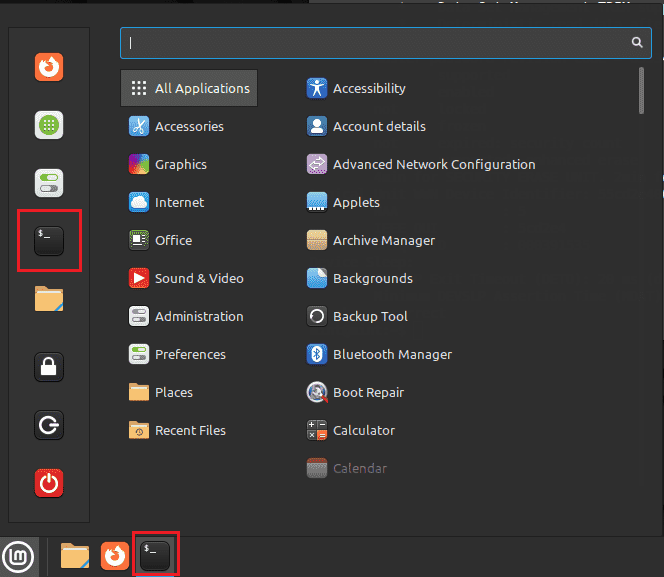Screen dimensions: 664x577
Task: Launch the Accessibility app
Action: pos(356,88)
